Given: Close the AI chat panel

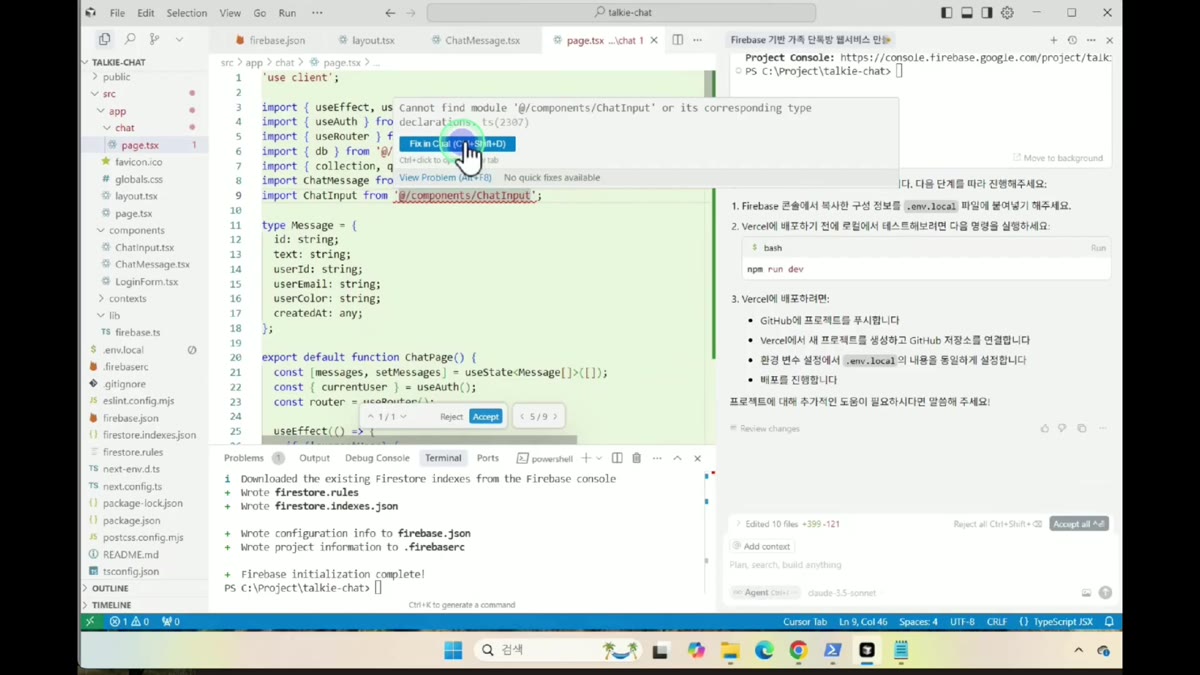Looking at the screenshot, I should click(1109, 40).
